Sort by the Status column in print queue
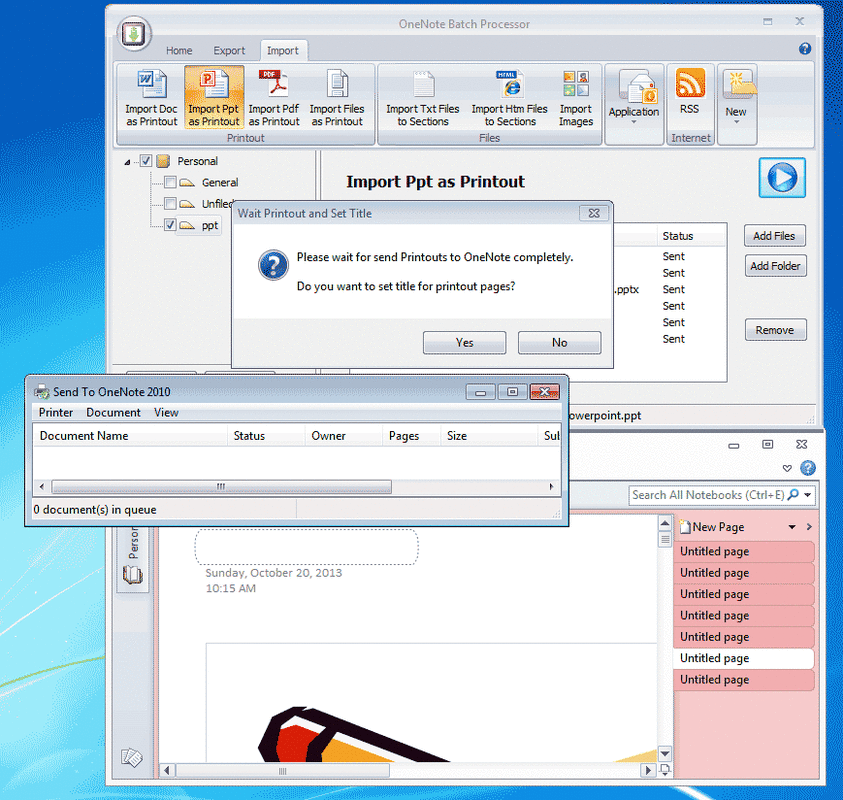This screenshot has width=843, height=800. tap(266, 435)
